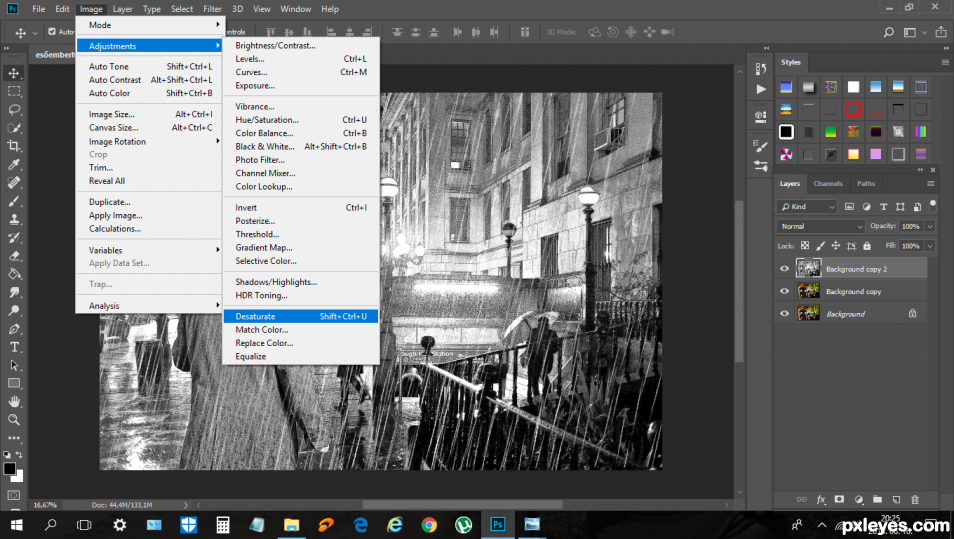Toggle lock position icon
Screen dimensions: 954x539
click(835, 246)
